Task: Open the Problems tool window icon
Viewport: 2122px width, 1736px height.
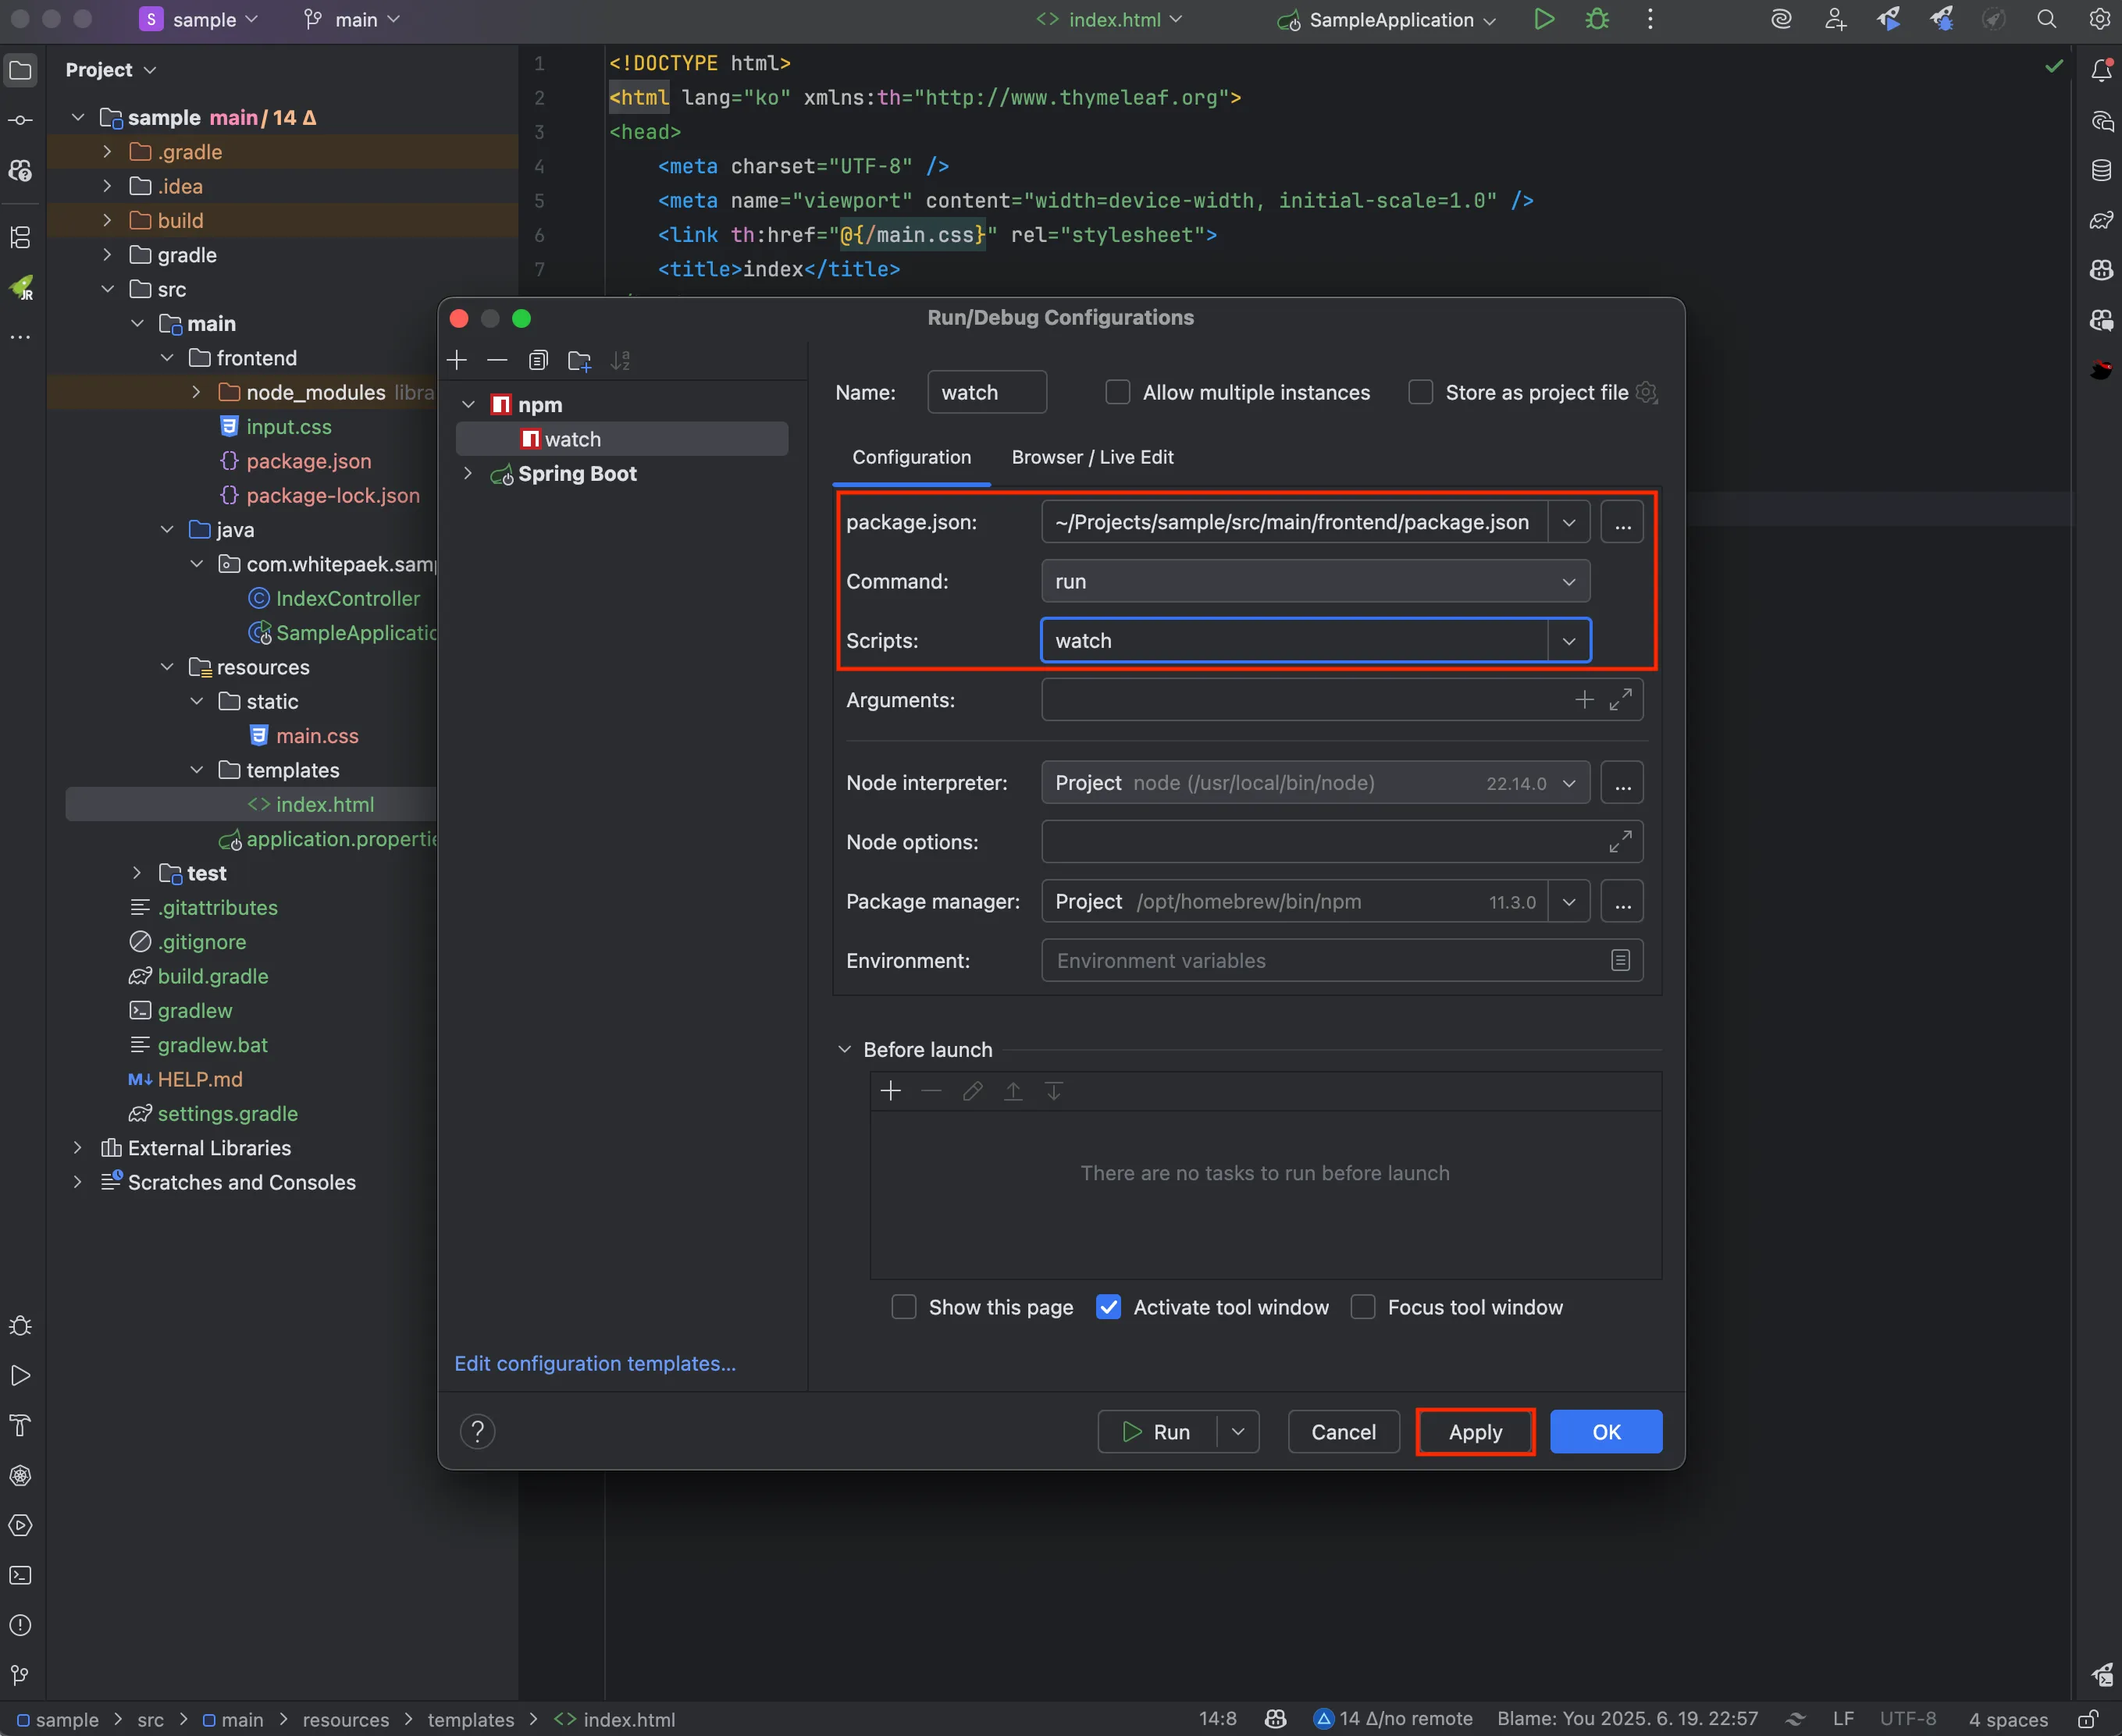Action: coord(20,1626)
